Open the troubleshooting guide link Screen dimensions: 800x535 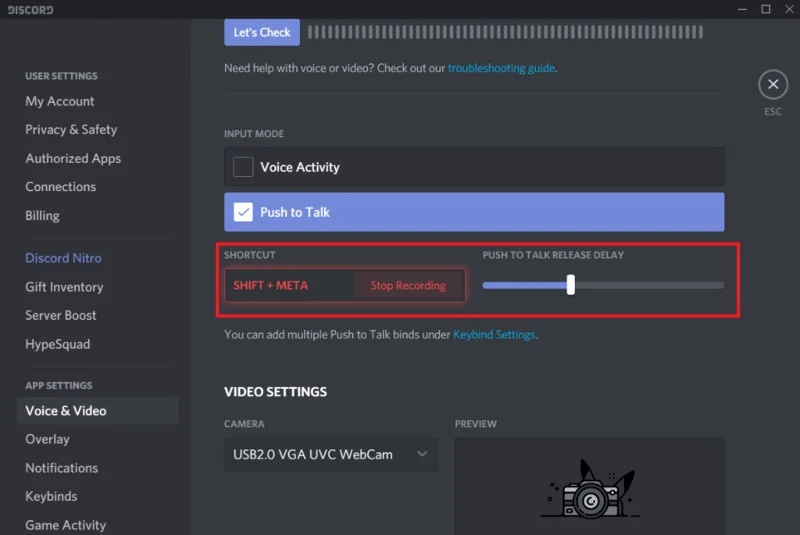tap(501, 68)
